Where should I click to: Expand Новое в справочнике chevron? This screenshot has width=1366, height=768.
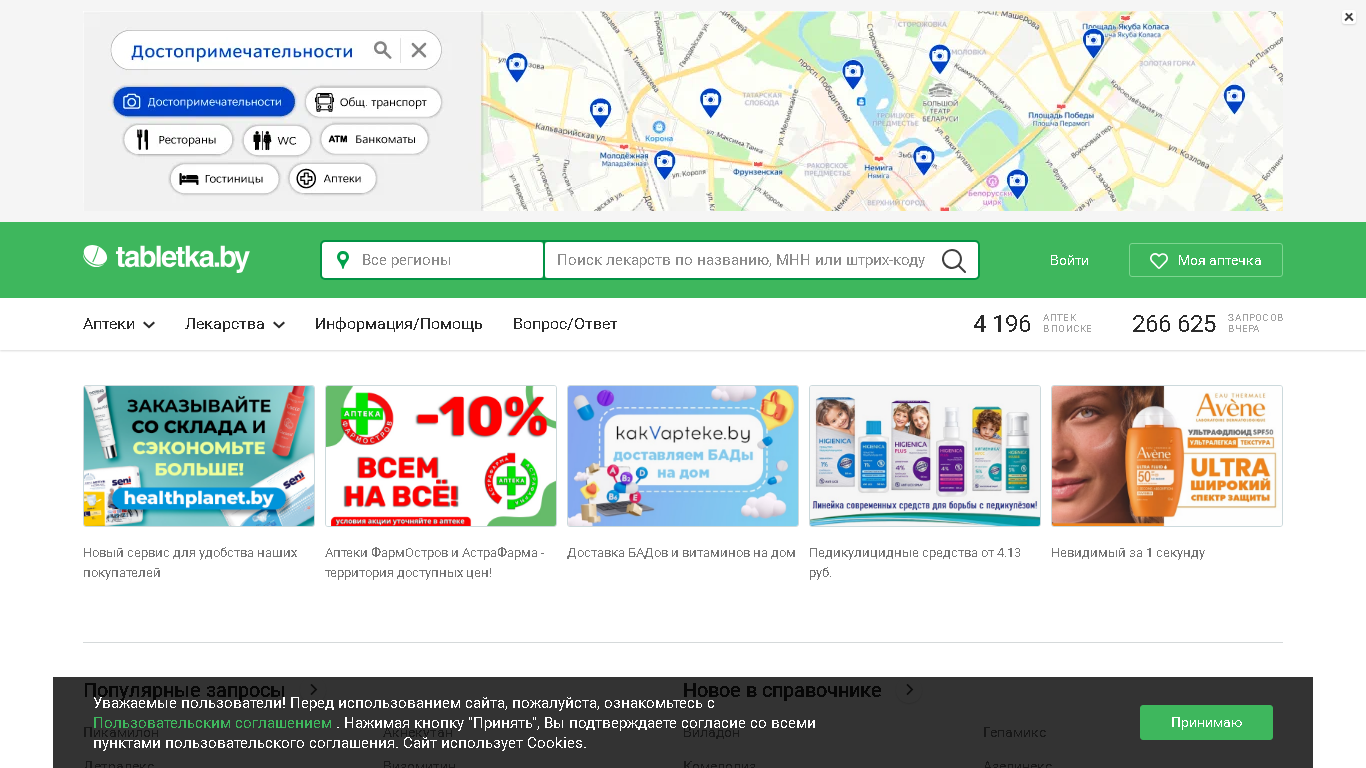909,690
